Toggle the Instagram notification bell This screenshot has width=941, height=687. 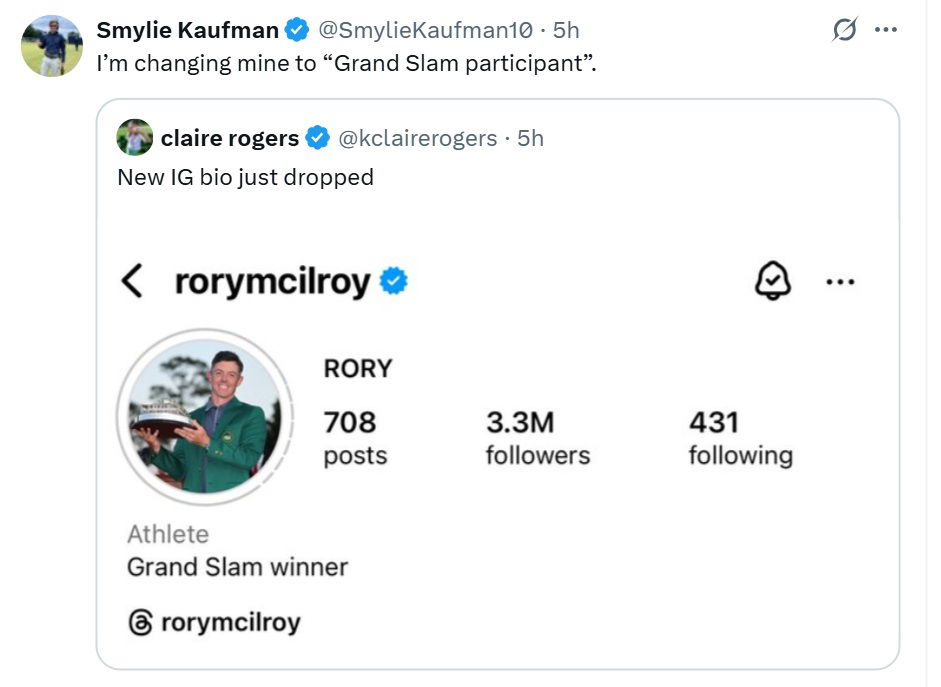pyautogui.click(x=772, y=282)
